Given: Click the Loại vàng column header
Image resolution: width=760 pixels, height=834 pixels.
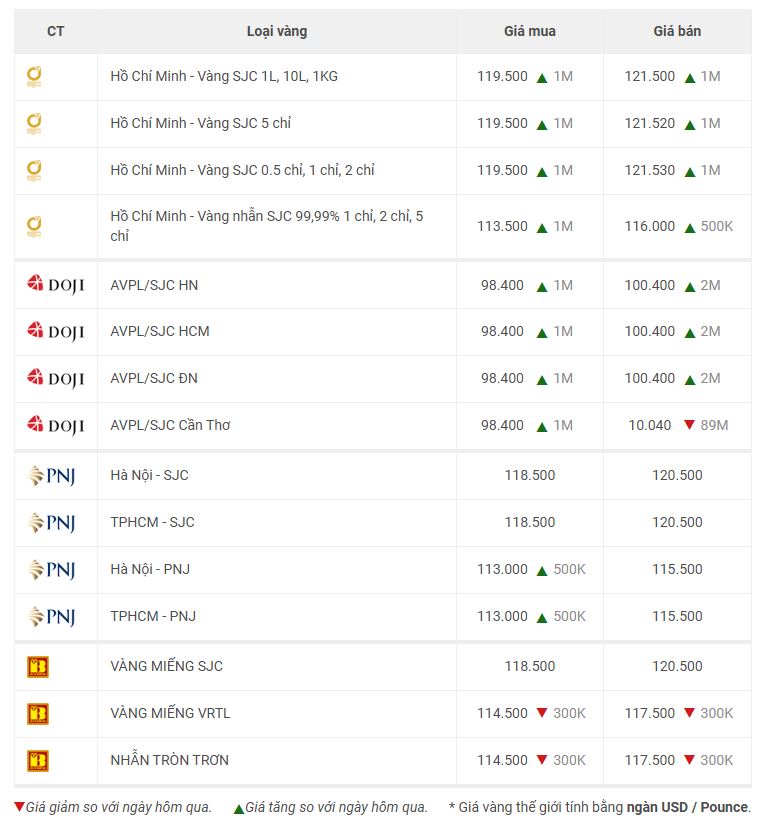Looking at the screenshot, I should click(277, 31).
